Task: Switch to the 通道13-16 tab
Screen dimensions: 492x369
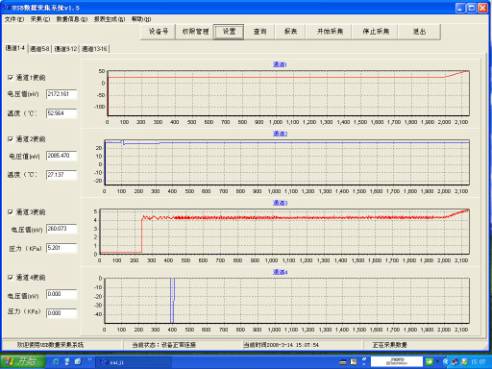Action: tap(95, 49)
